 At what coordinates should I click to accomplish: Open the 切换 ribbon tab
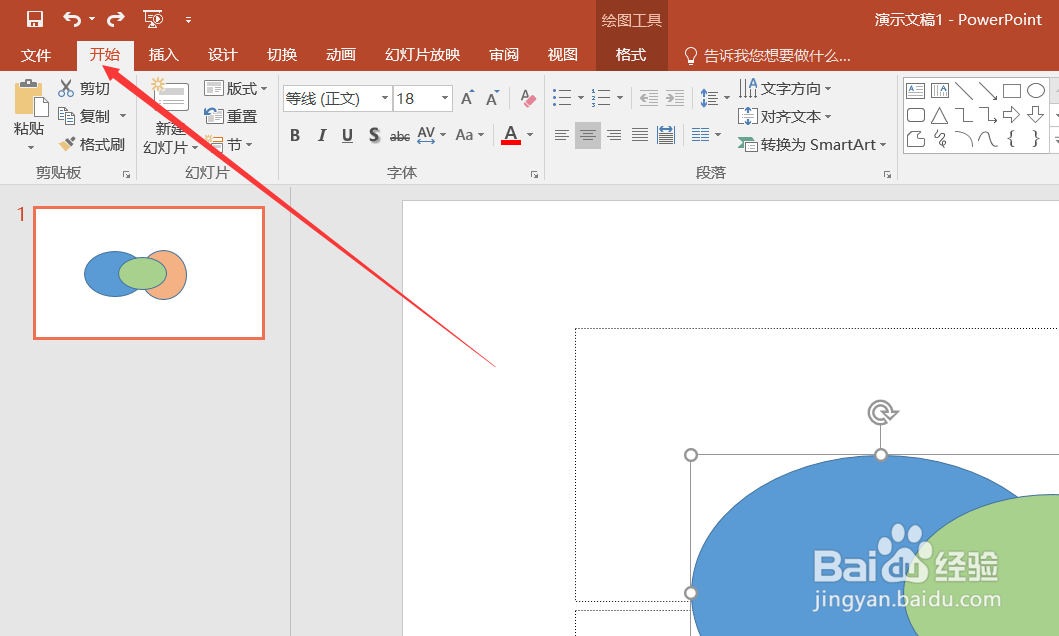282,55
